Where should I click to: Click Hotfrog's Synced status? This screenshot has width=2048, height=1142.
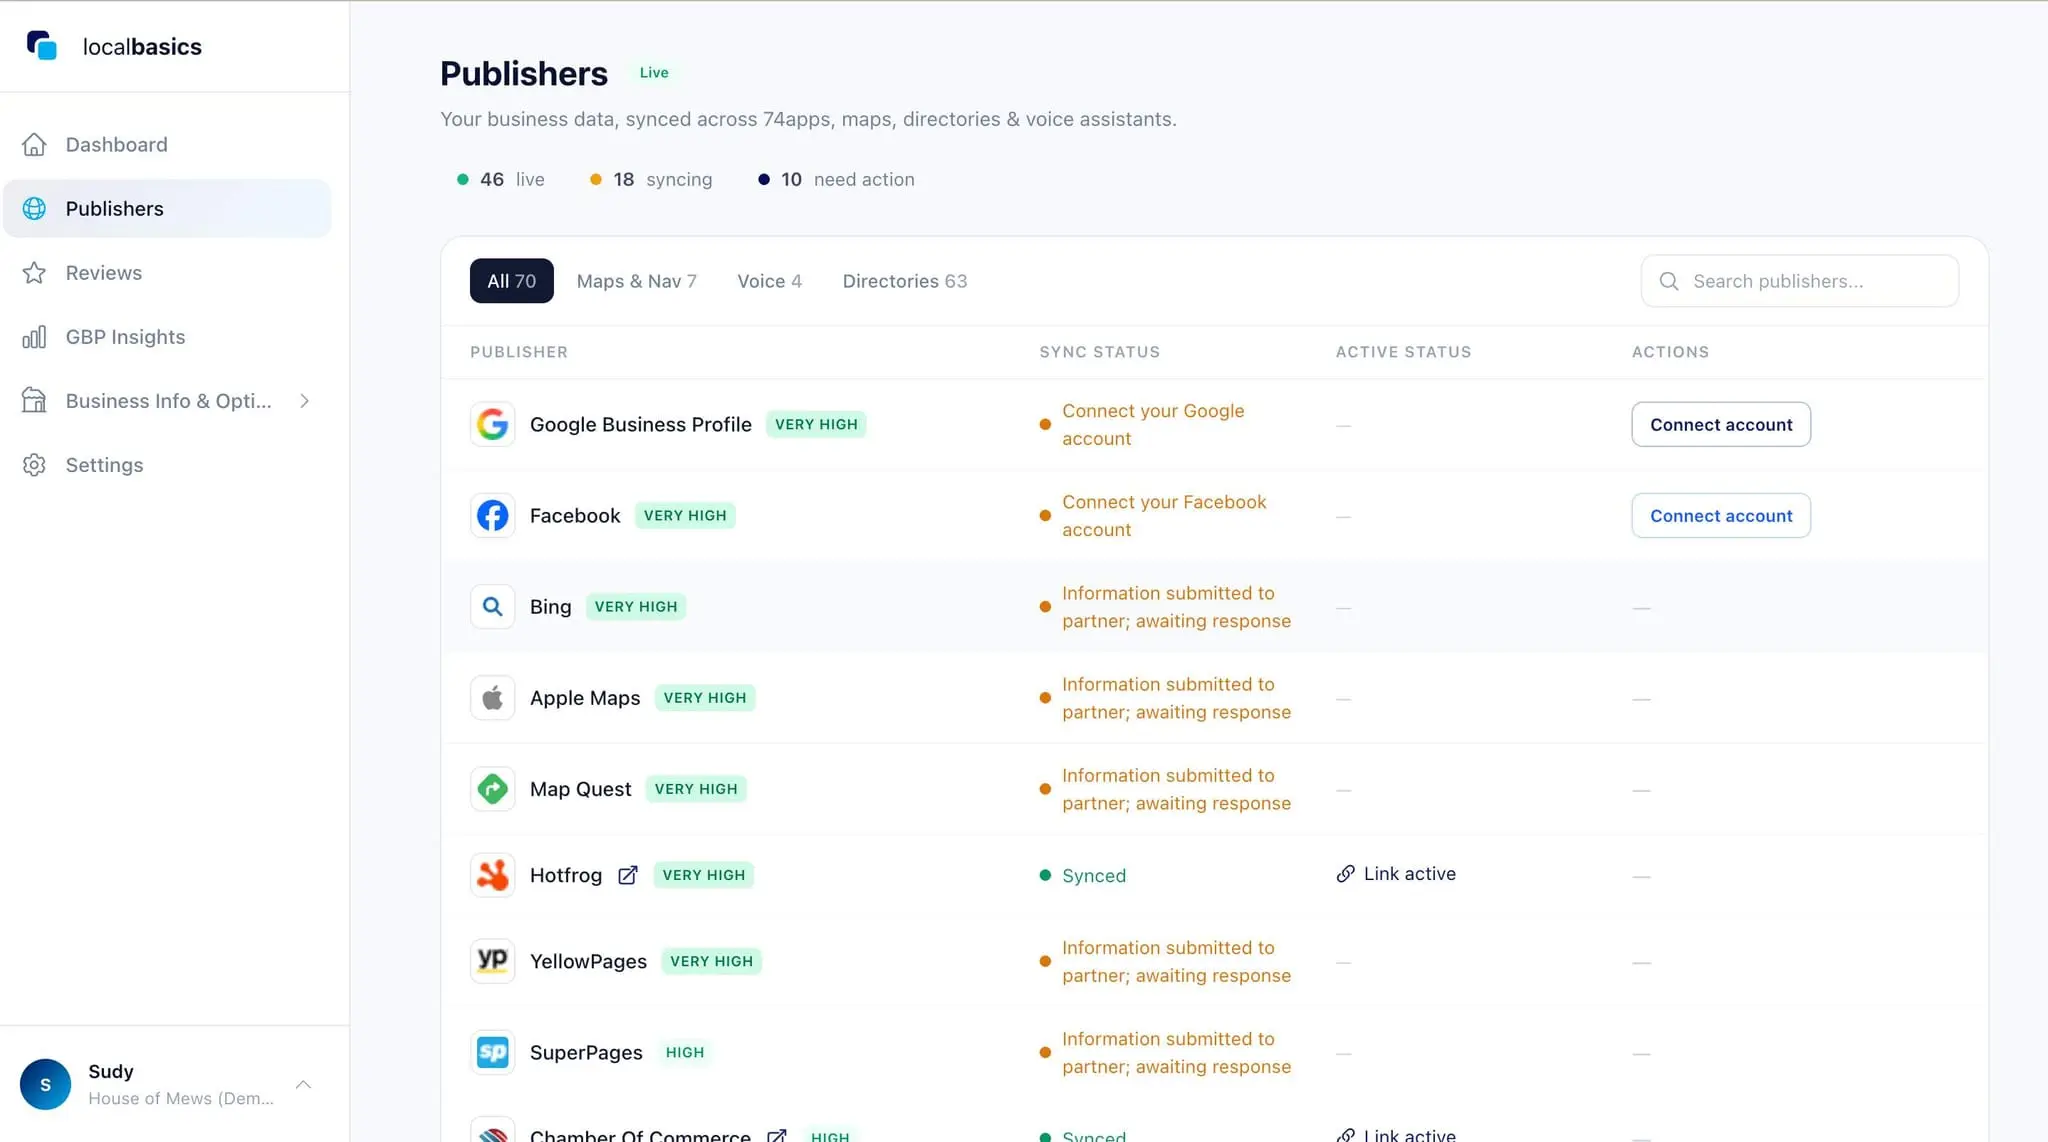1083,875
